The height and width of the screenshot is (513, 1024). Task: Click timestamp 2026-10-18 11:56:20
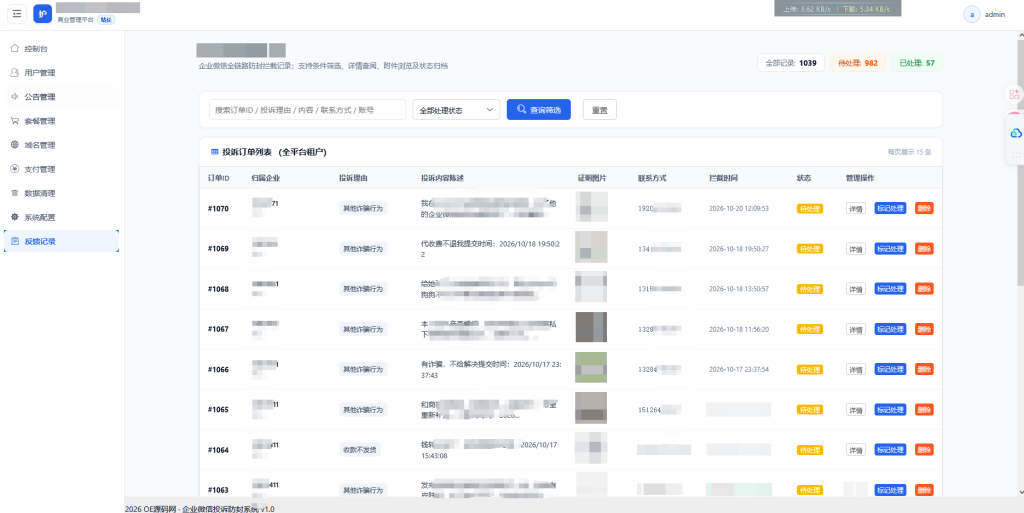(739, 330)
